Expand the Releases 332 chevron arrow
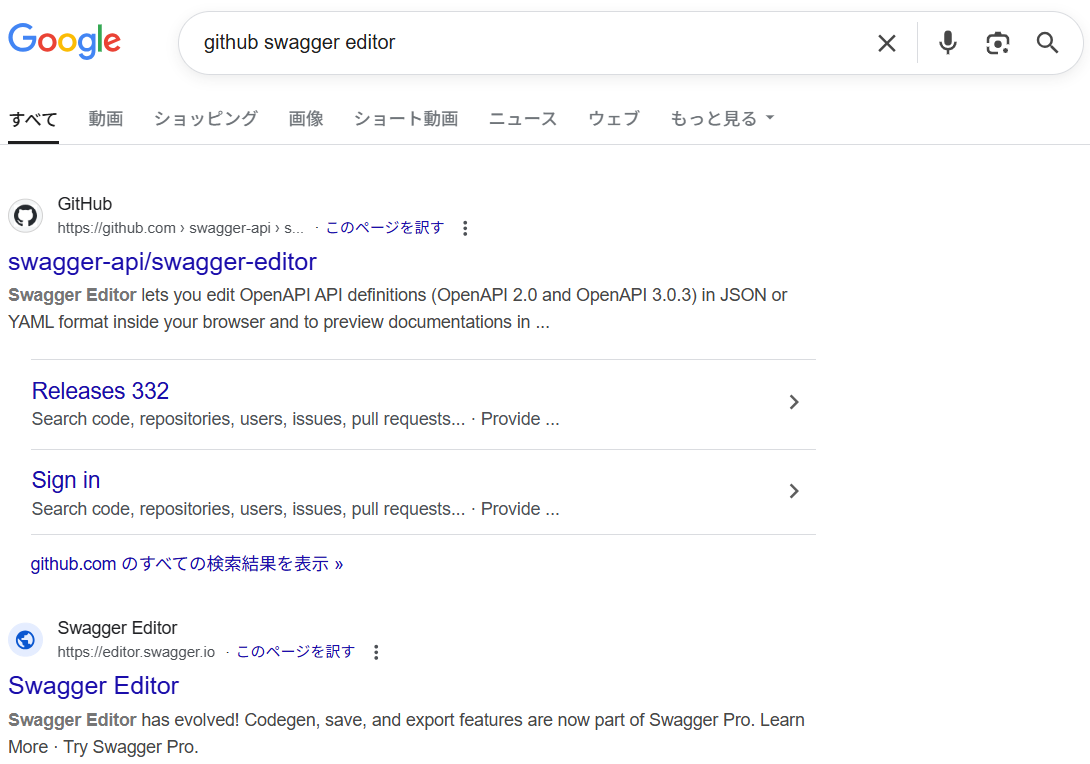 (x=793, y=402)
